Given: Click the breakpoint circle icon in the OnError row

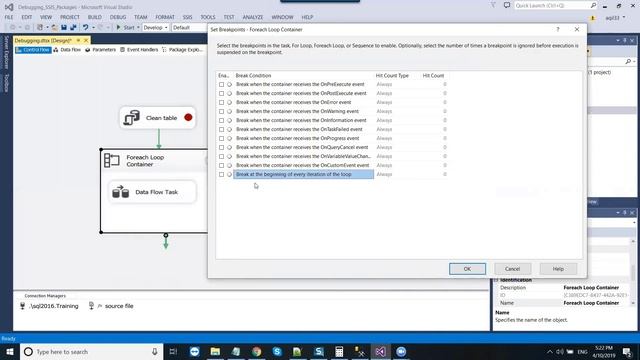Looking at the screenshot, I should pos(229,102).
